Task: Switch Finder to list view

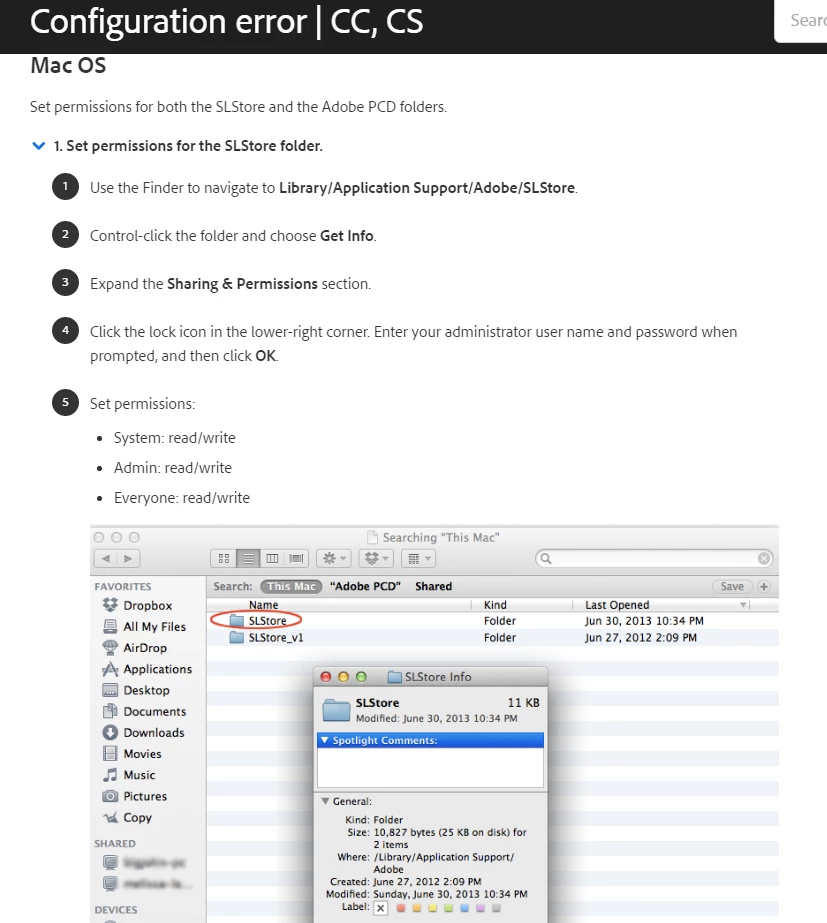Action: (248, 559)
